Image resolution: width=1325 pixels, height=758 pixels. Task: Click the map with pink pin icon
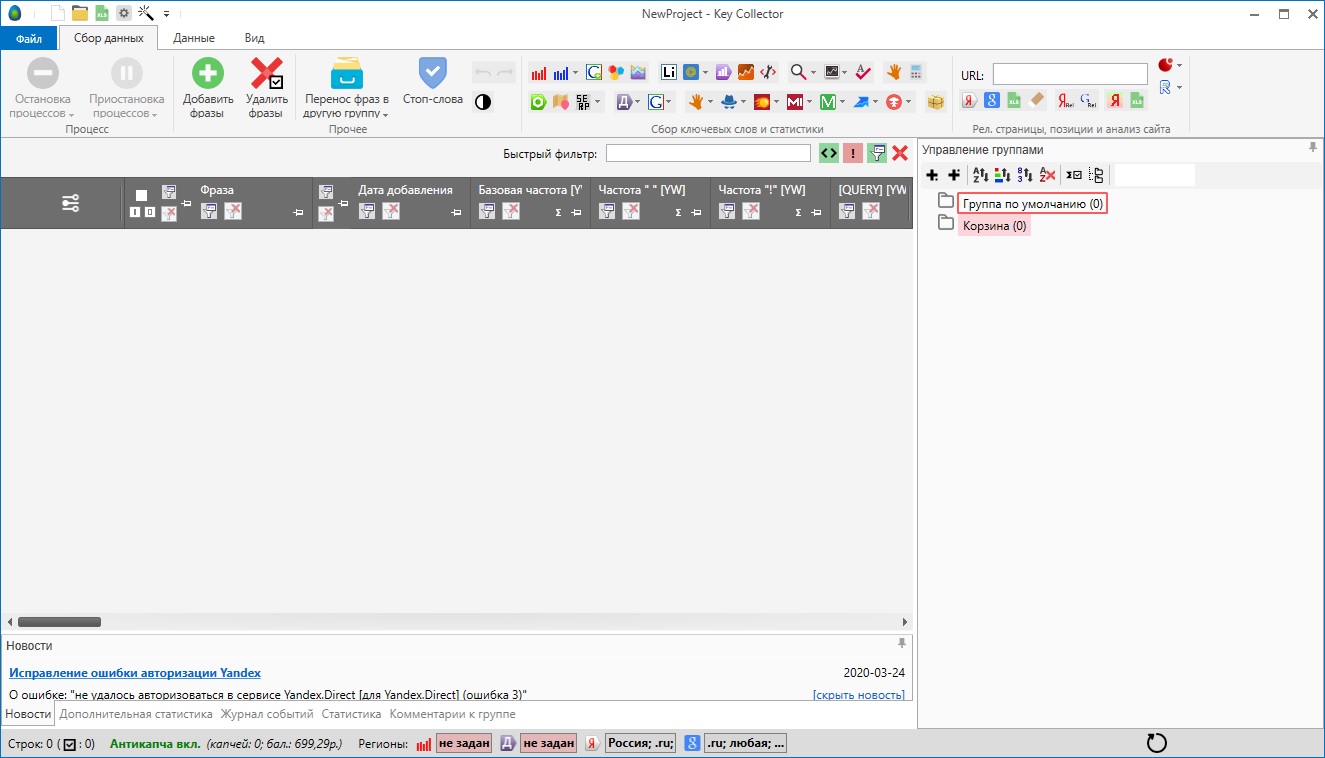(560, 102)
